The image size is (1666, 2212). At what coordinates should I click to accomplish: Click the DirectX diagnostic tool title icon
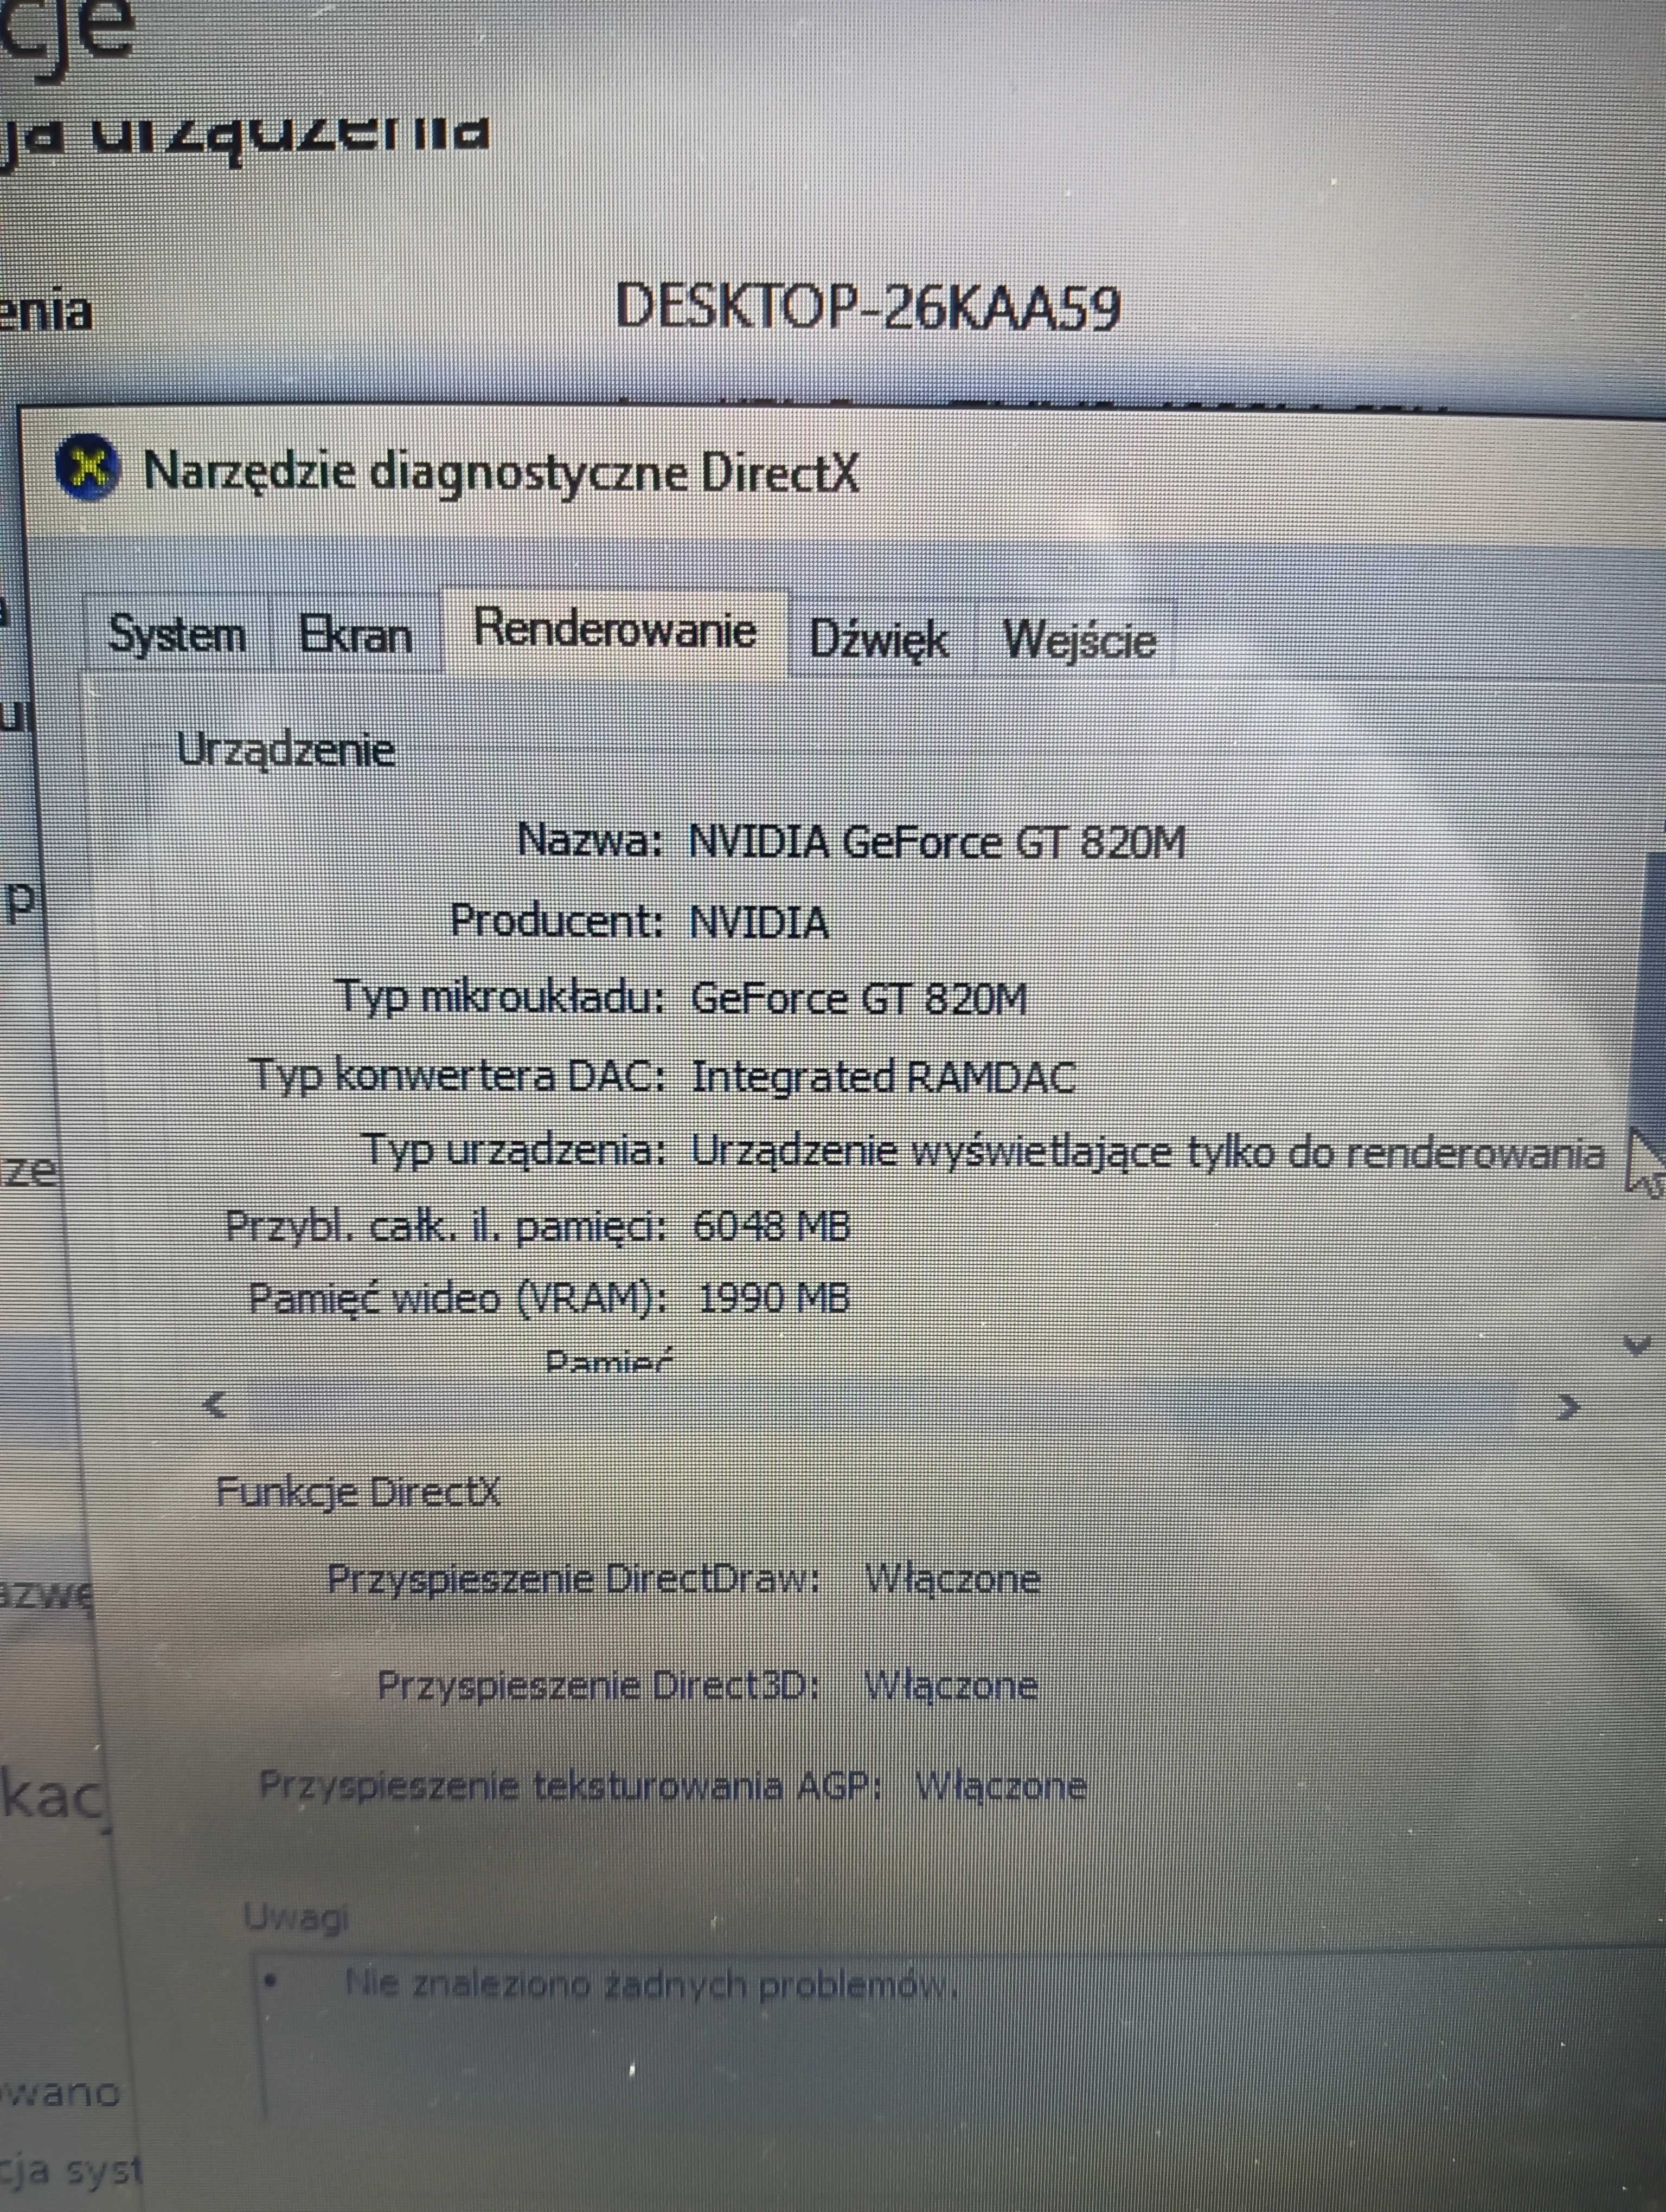[x=88, y=467]
